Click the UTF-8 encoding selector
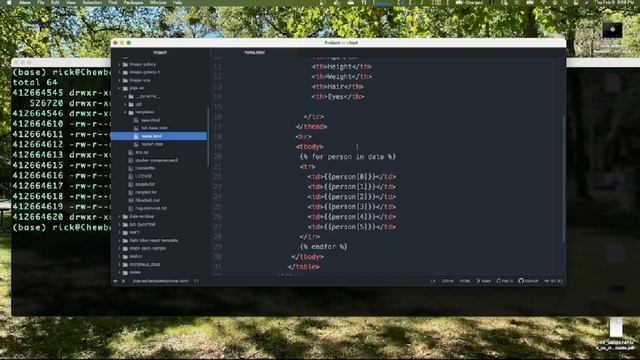The image size is (640, 360). [448, 281]
